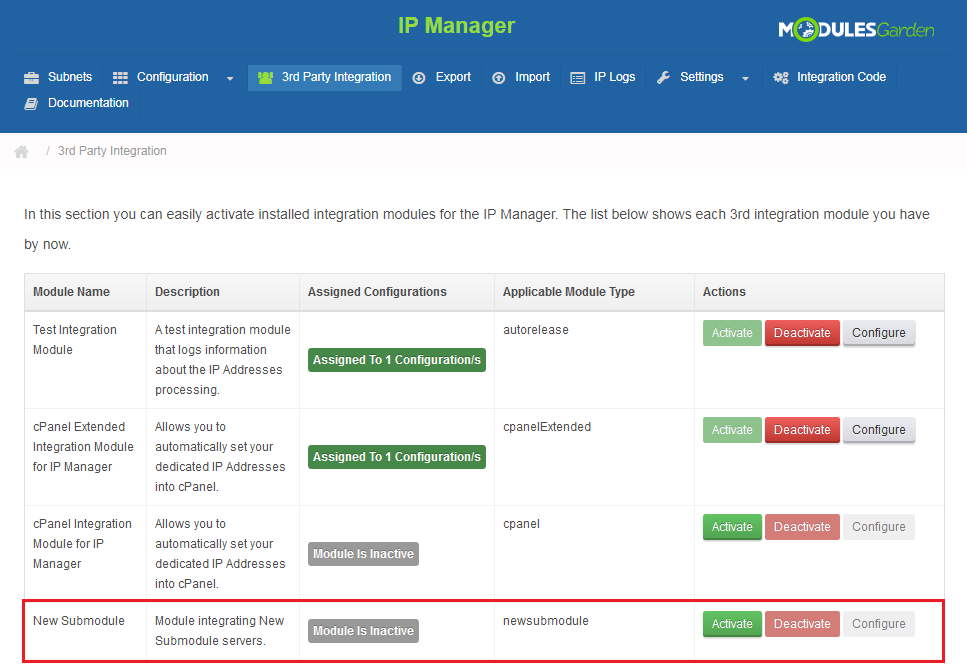Click the IP Logs list icon
This screenshot has width=967, height=671.
point(577,78)
